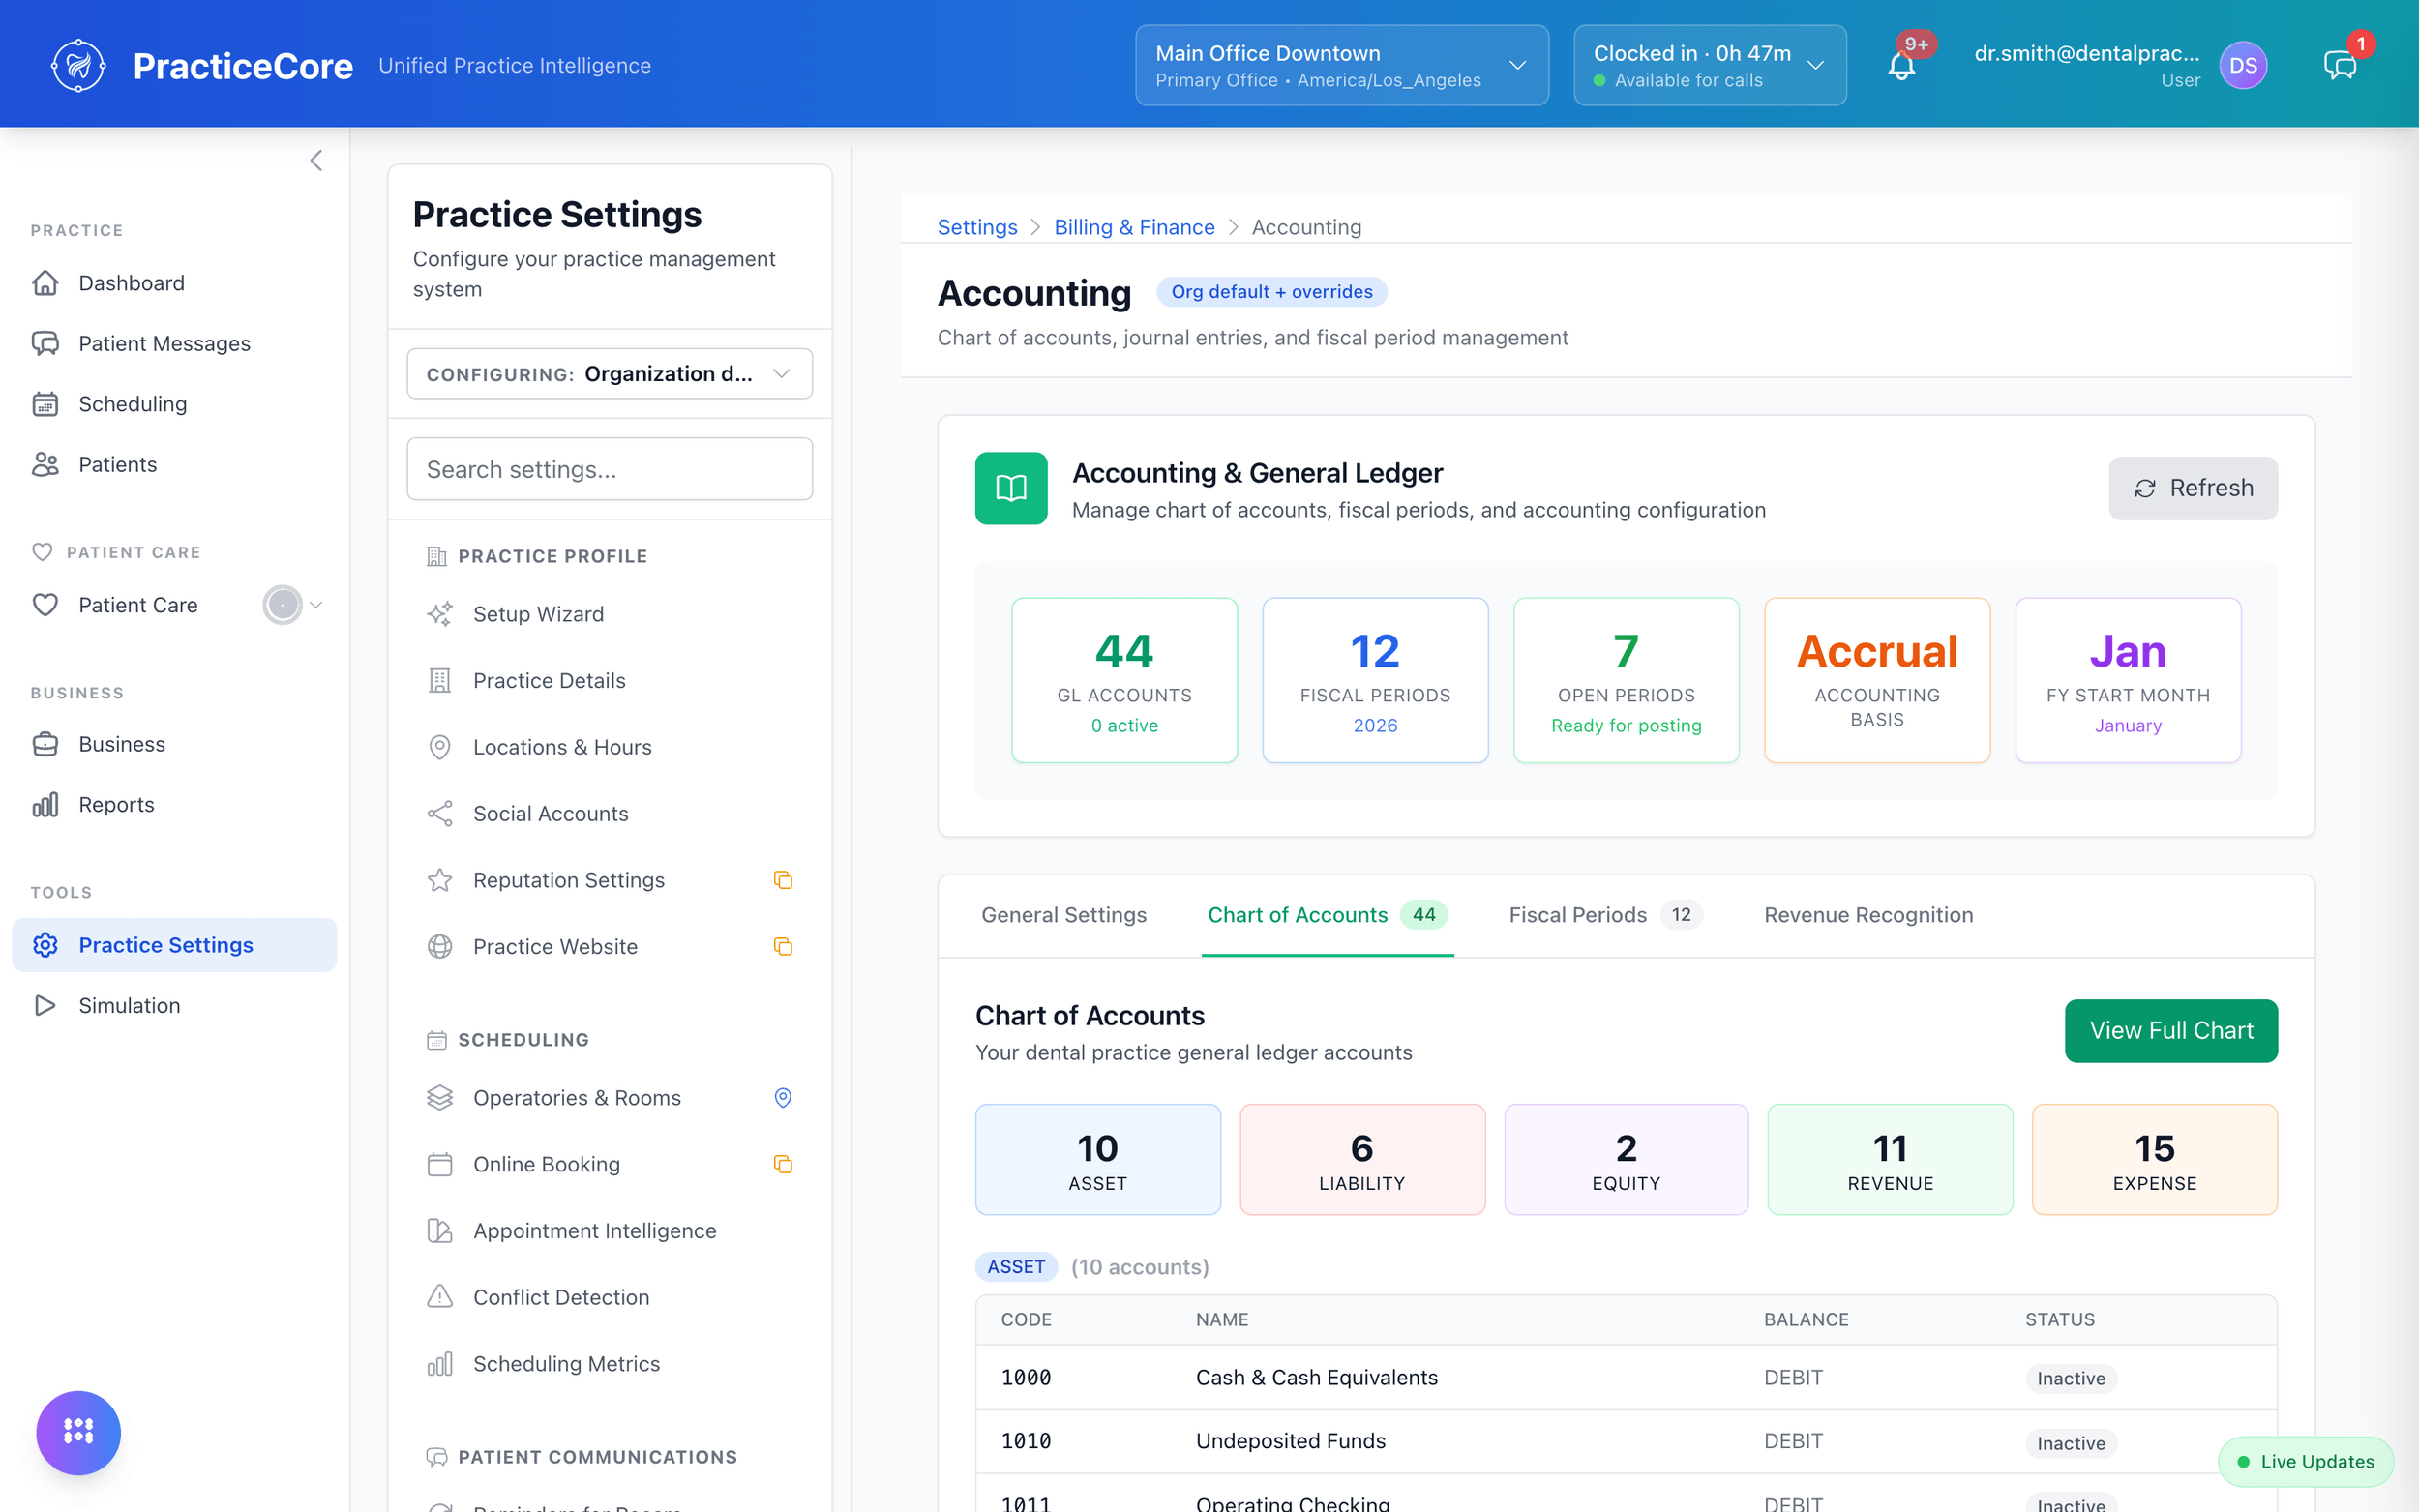Focus the Search settings field

610,468
